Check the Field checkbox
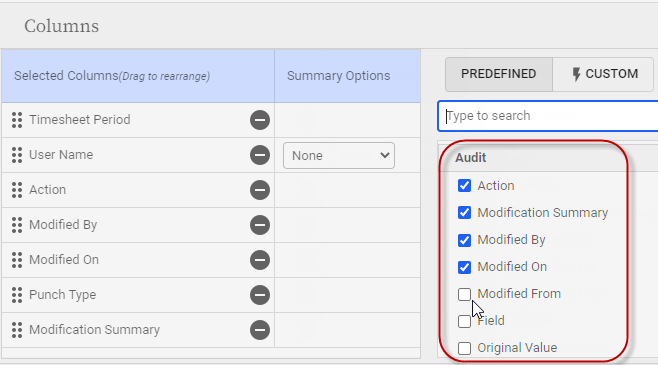 pyautogui.click(x=464, y=321)
